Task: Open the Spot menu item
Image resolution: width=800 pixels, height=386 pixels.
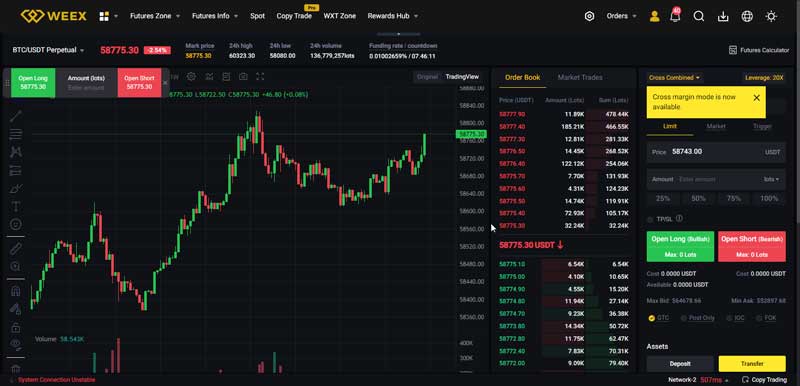Action: click(258, 16)
